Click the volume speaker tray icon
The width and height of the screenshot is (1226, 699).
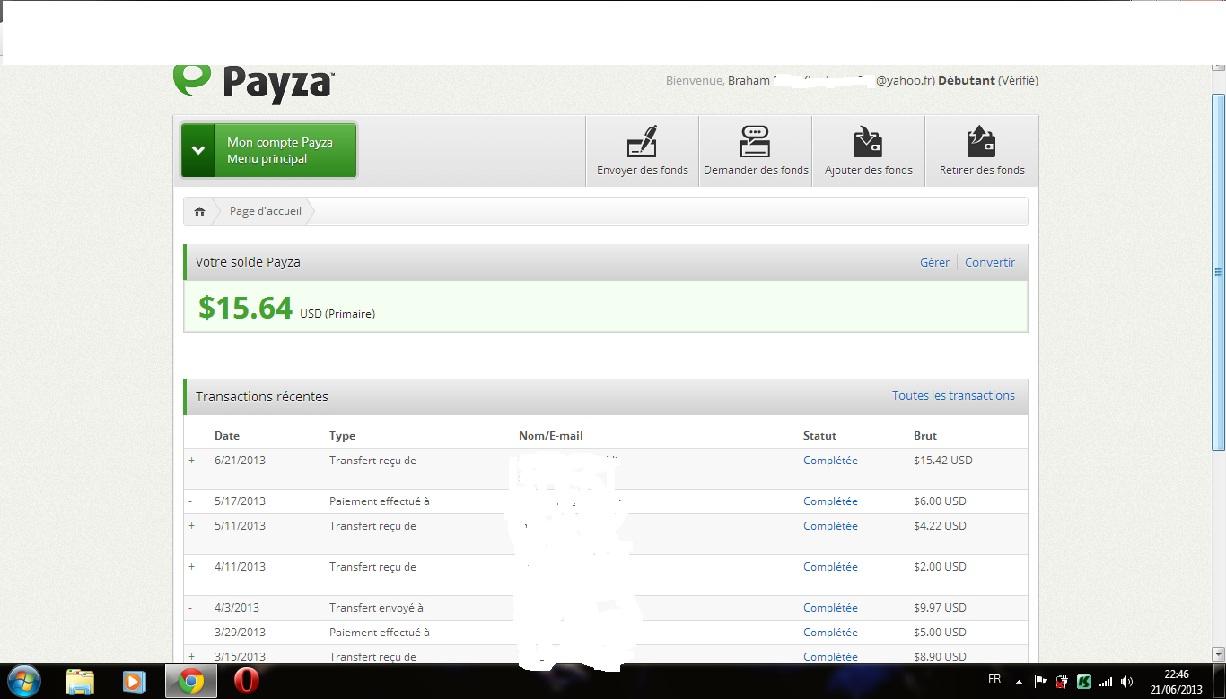tap(1127, 681)
